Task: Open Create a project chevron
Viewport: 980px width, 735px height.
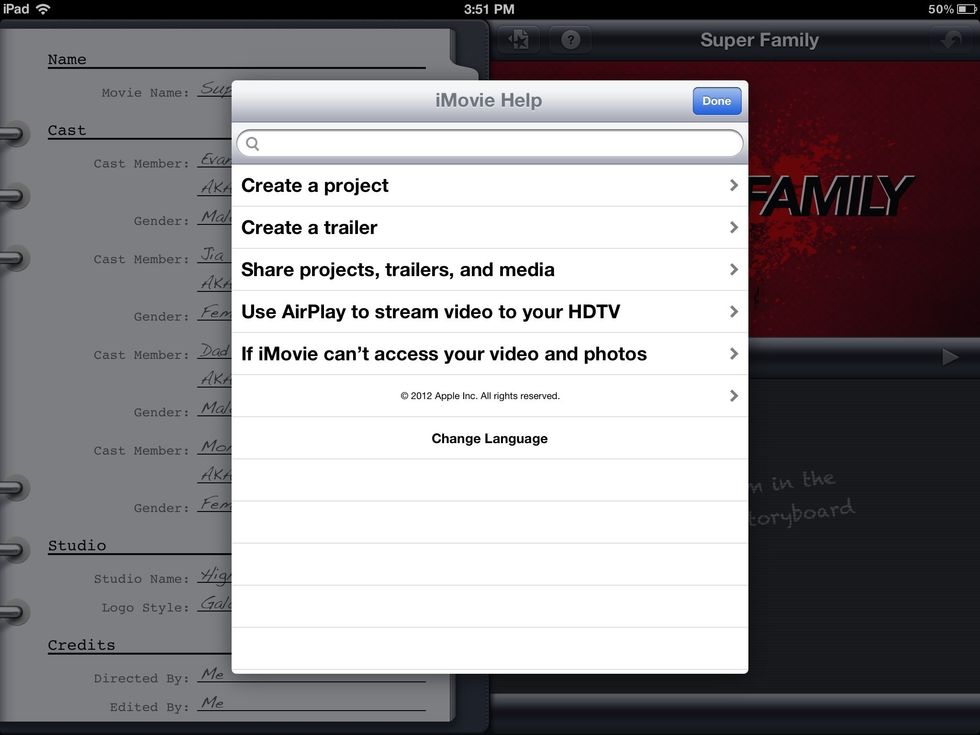Action: pos(733,186)
